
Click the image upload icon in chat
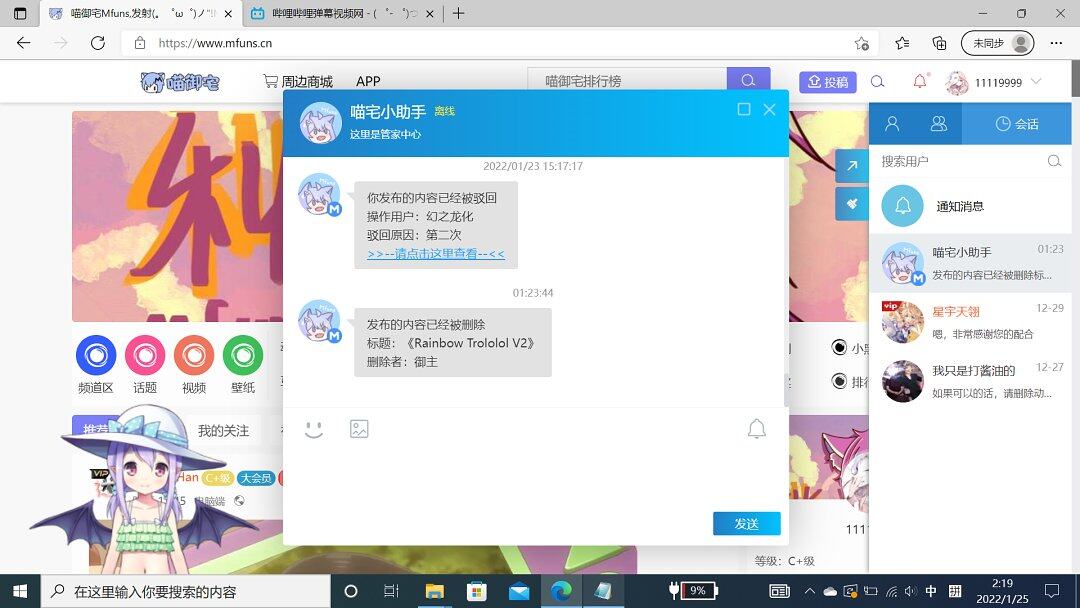pos(359,429)
